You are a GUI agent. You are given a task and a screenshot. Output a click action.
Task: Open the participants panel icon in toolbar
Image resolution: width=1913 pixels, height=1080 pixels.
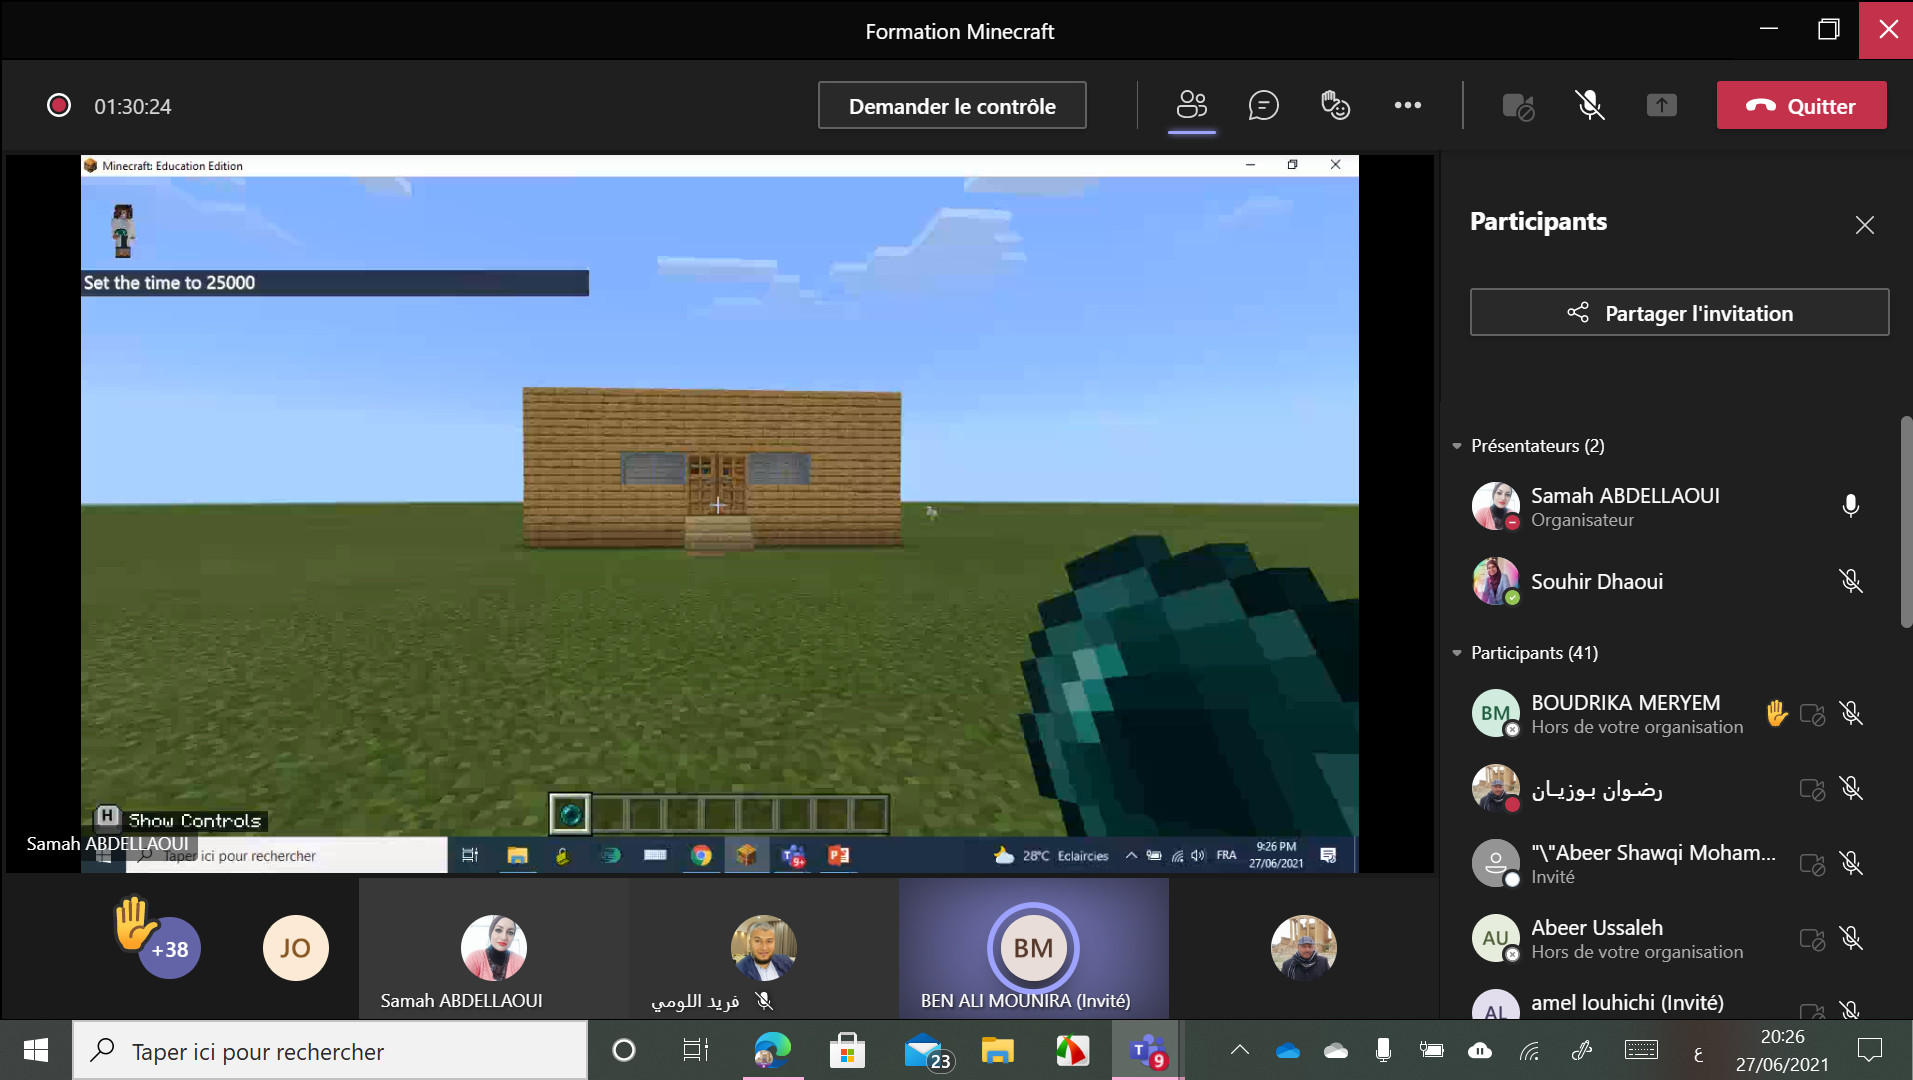[1191, 105]
